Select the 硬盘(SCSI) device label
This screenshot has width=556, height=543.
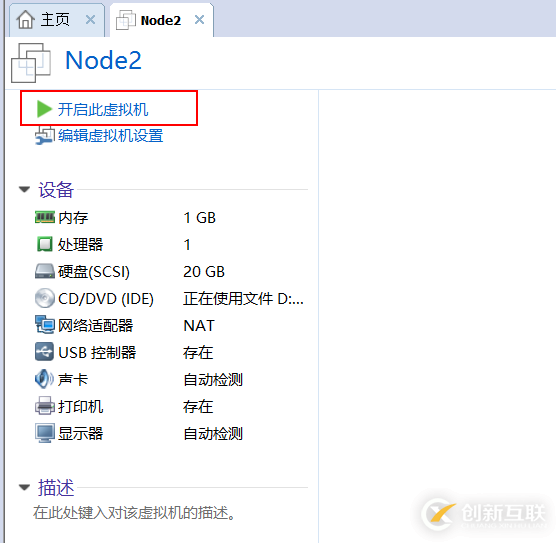pyautogui.click(x=94, y=272)
